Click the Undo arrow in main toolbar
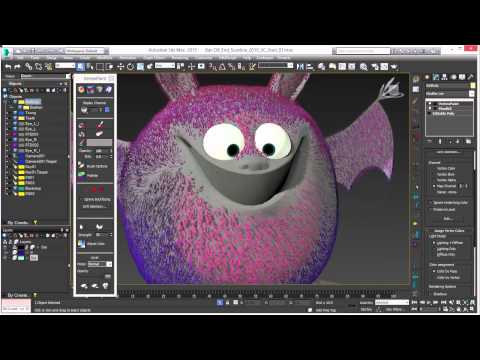The image size is (480, 360). point(8,67)
